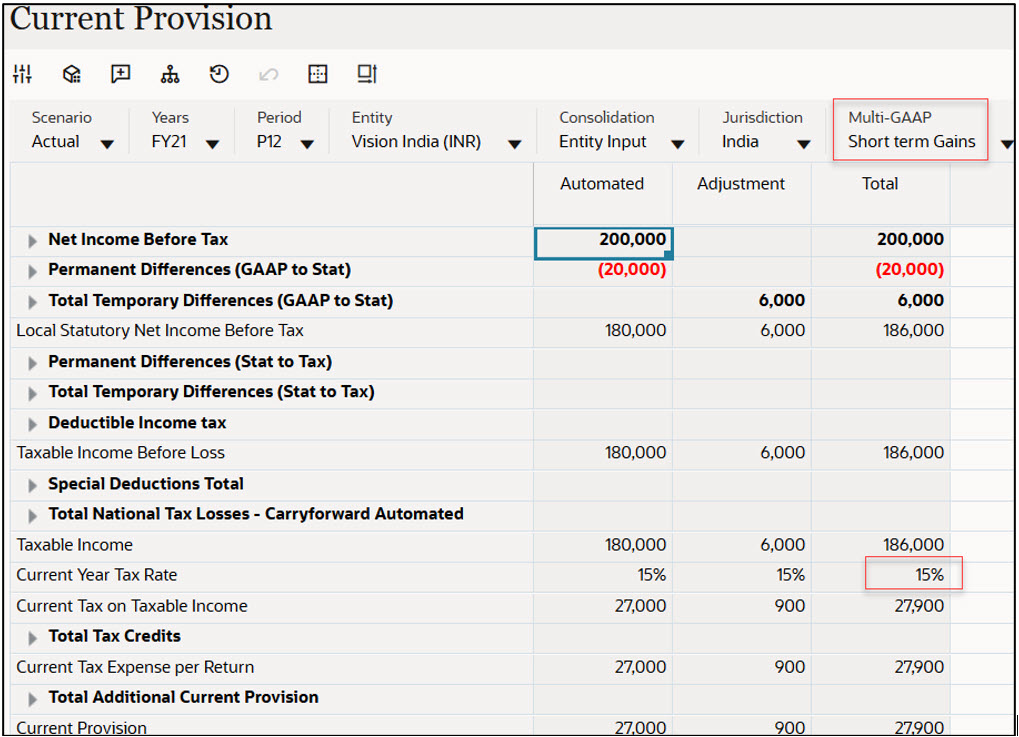Expand Total National Tax Losses row
This screenshot has height=737, width=1019.
pyautogui.click(x=32, y=515)
